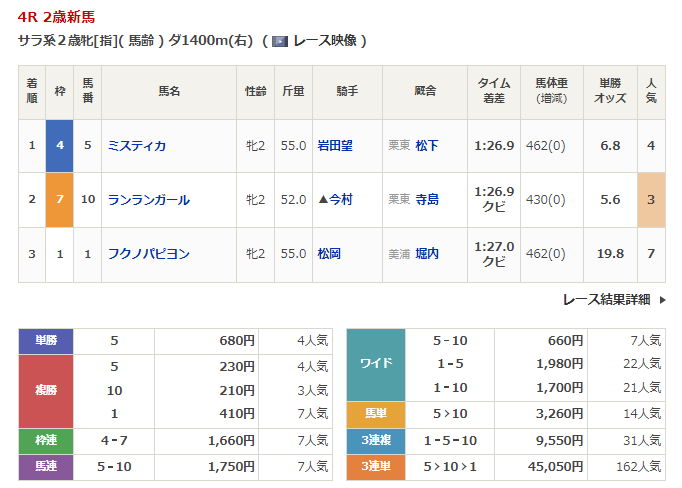Click the 430(0) horse weight value

pyautogui.click(x=546, y=200)
